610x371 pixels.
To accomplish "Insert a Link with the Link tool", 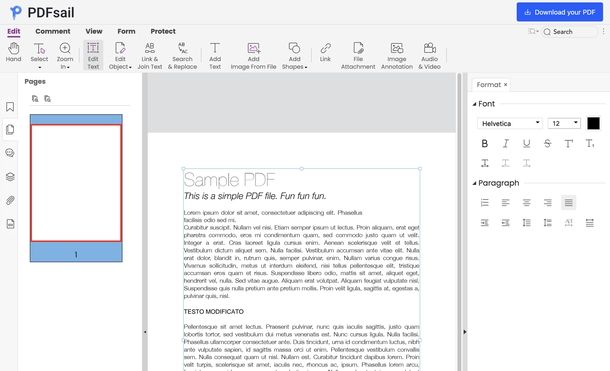I will (325, 52).
